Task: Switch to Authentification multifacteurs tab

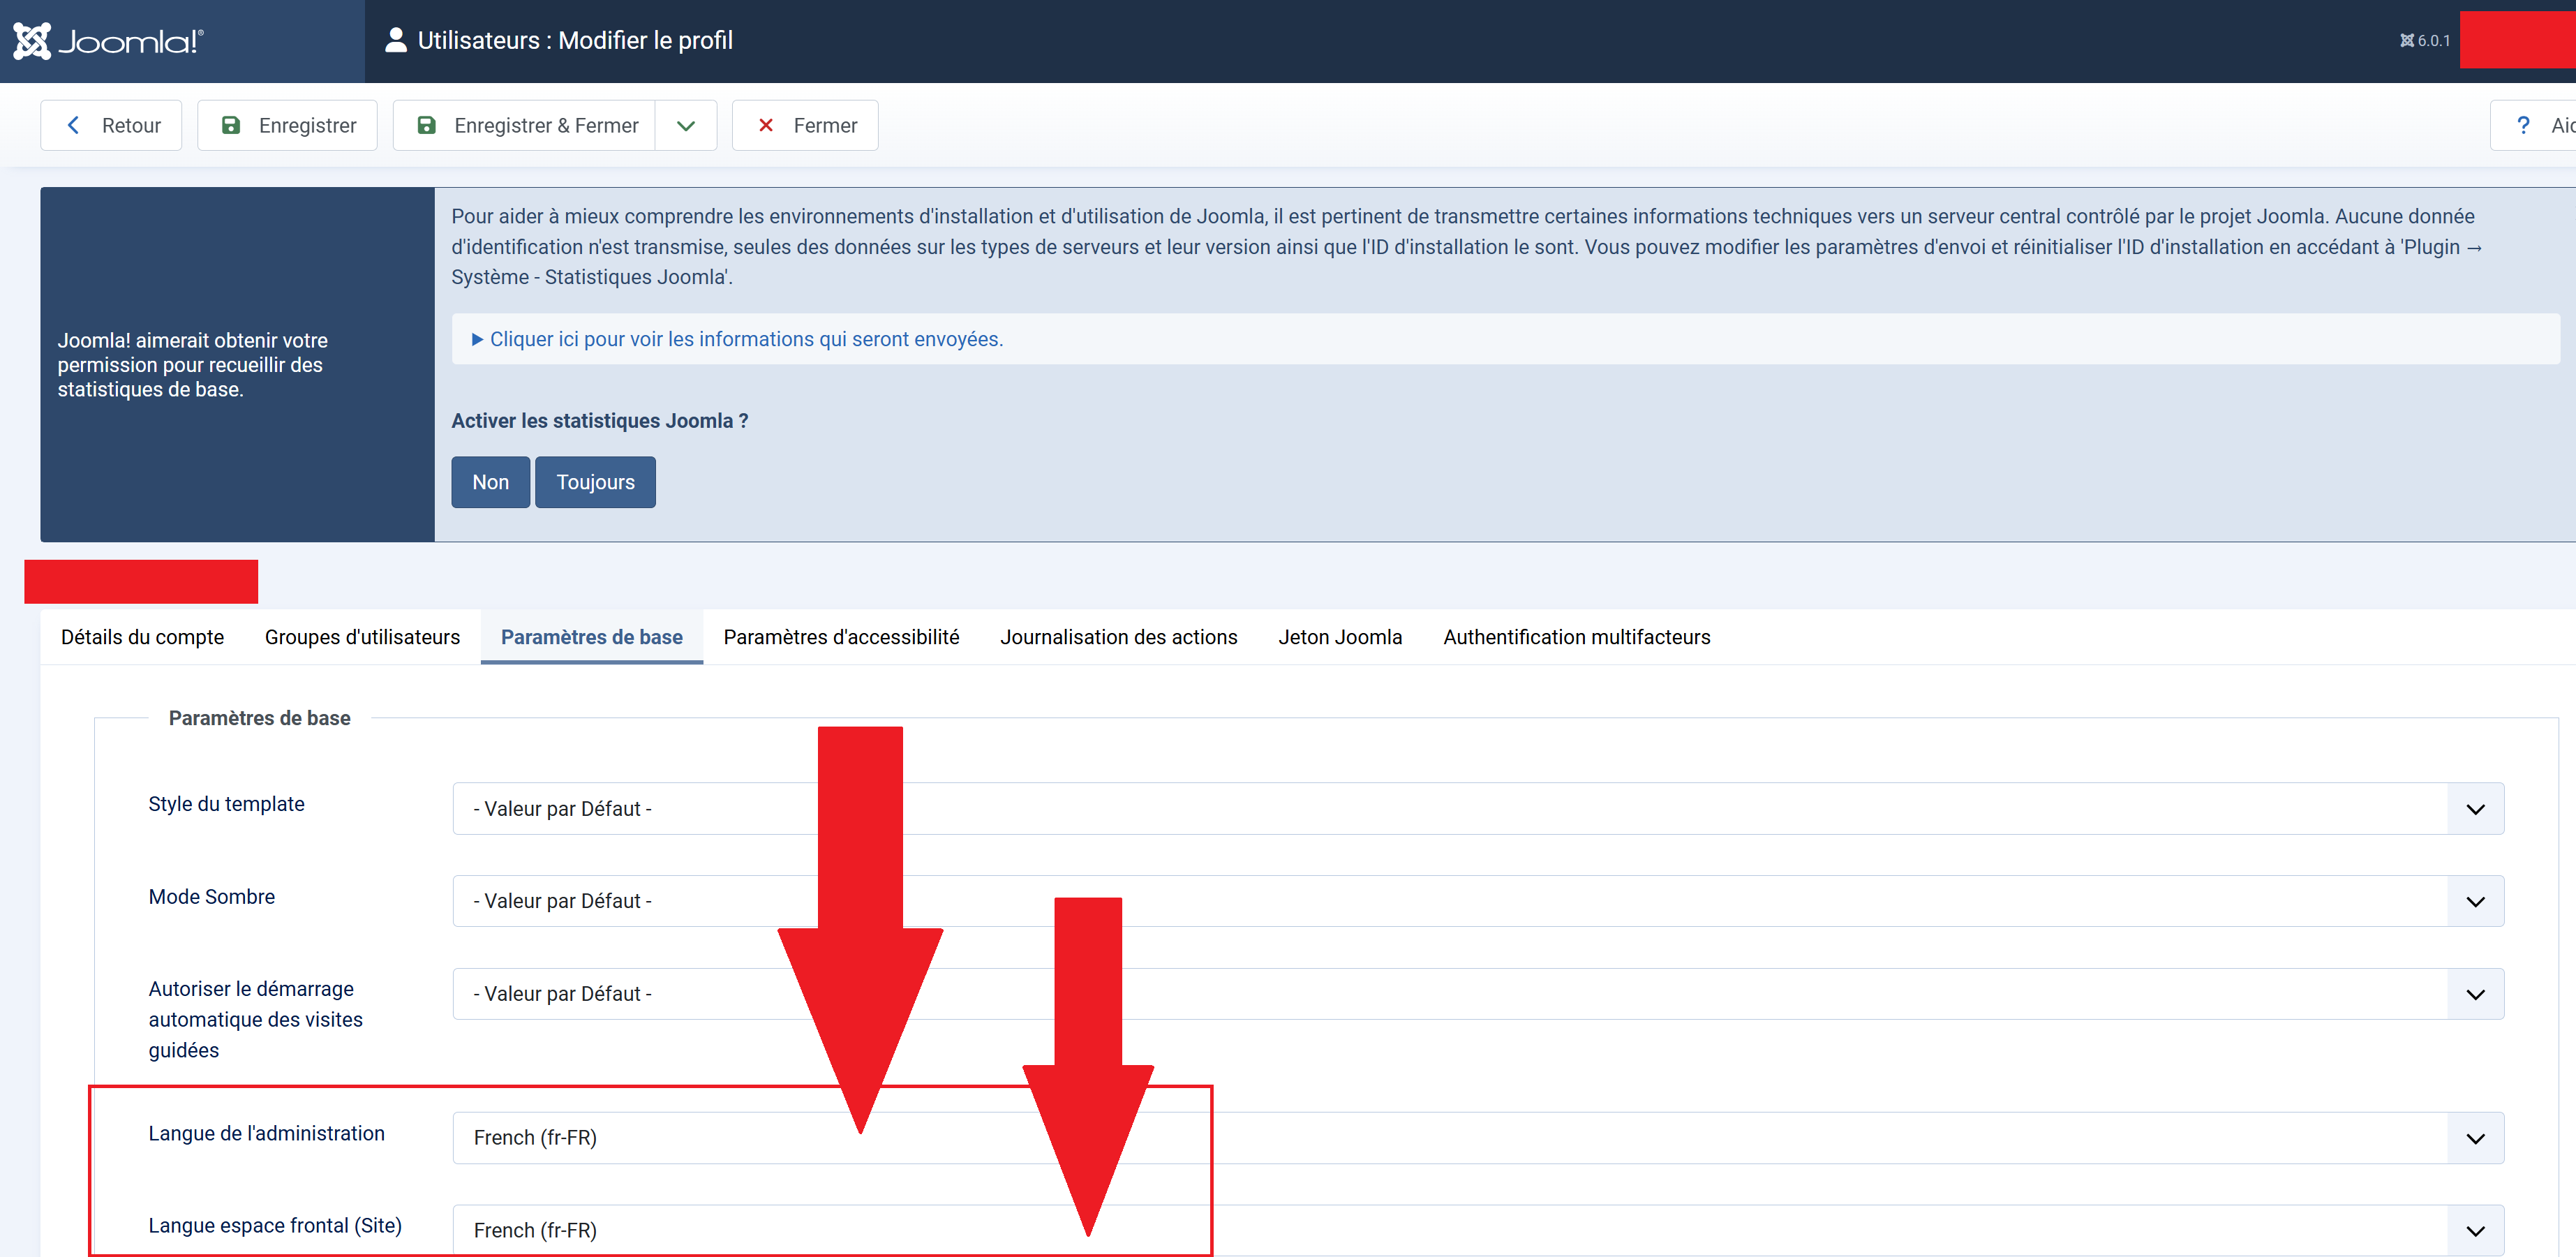Action: (x=1576, y=637)
